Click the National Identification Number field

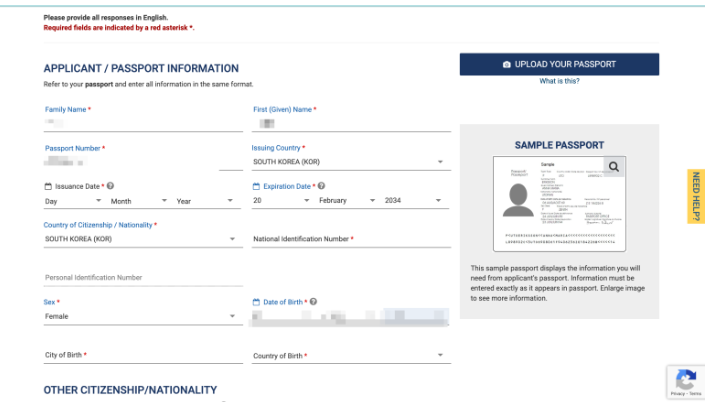(x=351, y=239)
